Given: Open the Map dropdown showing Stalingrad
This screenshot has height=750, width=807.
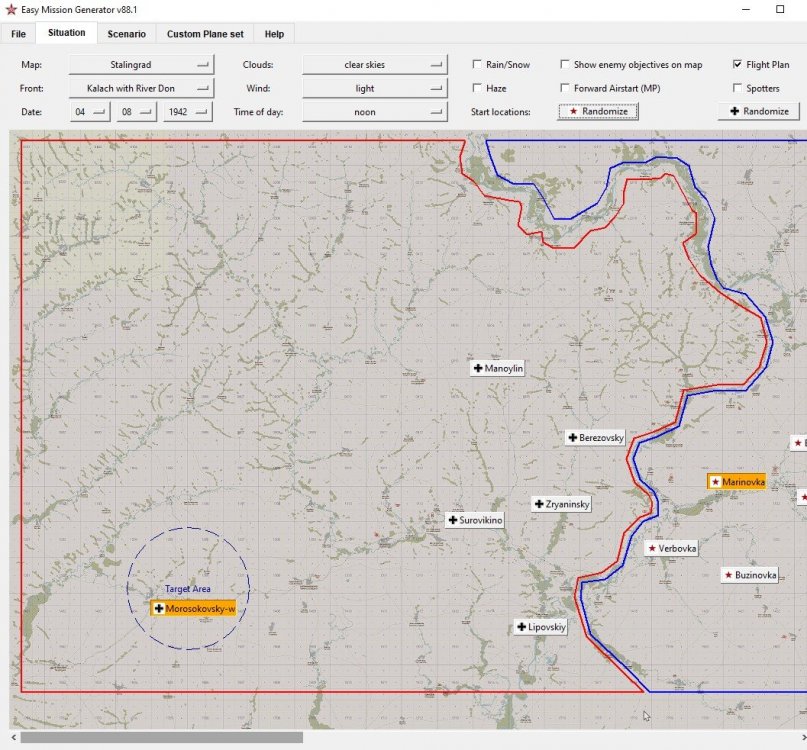Looking at the screenshot, I should (141, 65).
